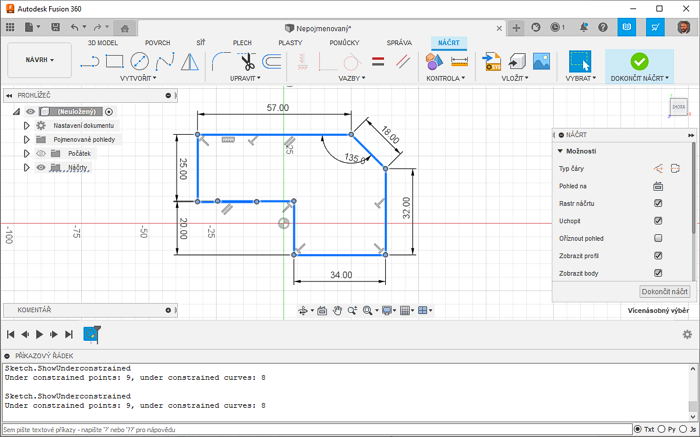Click the Insert SVG icon
Image resolution: width=700 pixels, height=437 pixels.
pos(492,61)
